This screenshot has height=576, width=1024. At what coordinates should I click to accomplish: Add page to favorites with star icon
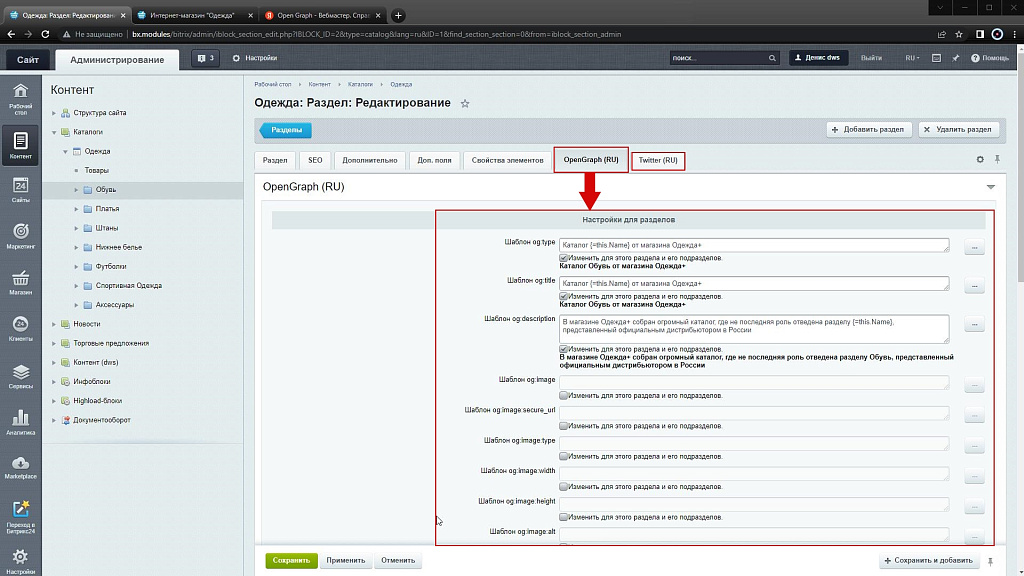(464, 104)
